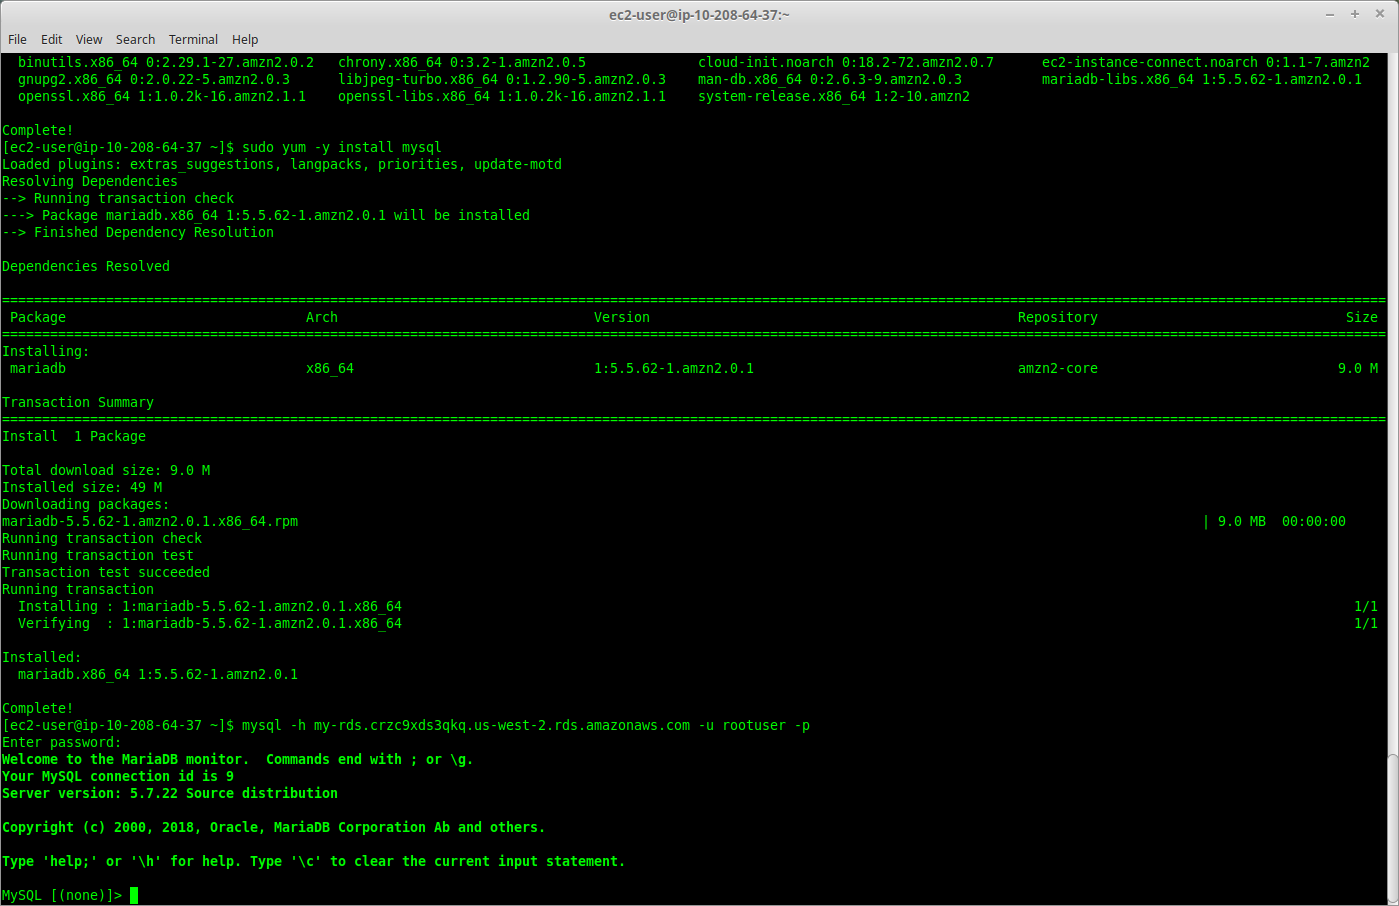1399x906 pixels.
Task: Click the MySQL [(none)]> prompt cursor
Action: coord(134,895)
